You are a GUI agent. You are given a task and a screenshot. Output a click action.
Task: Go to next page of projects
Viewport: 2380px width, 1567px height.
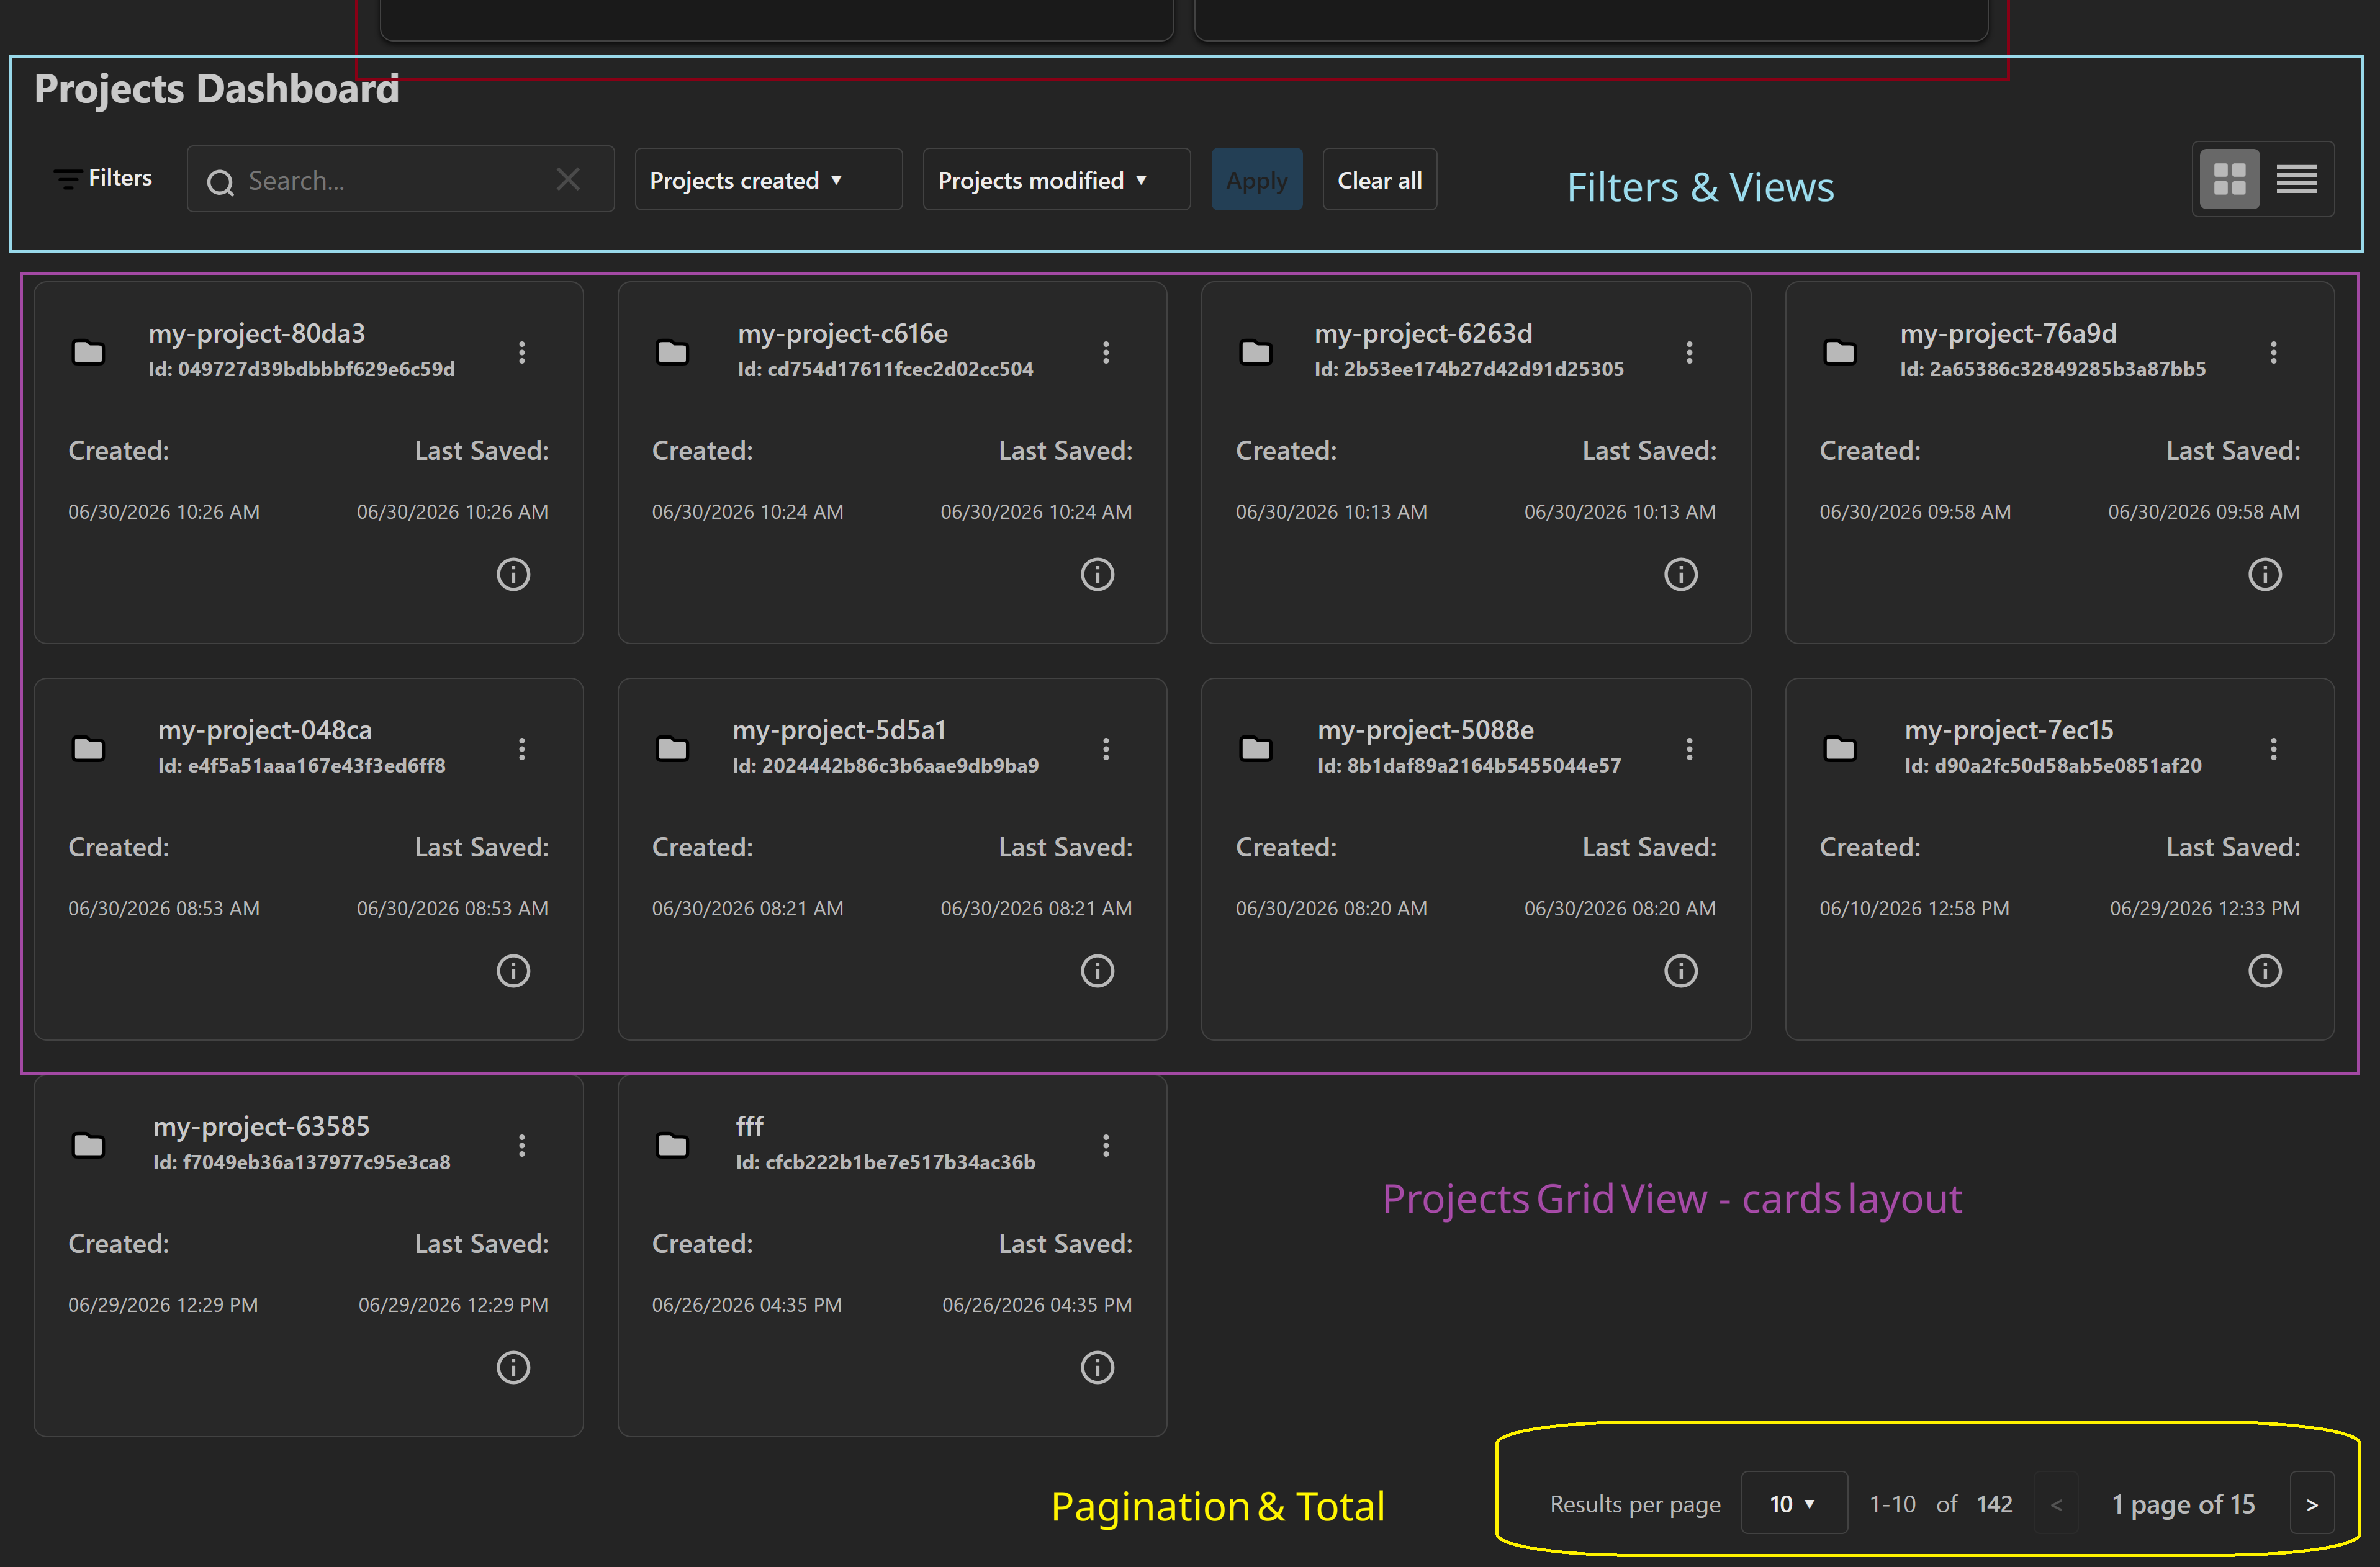click(x=2312, y=1503)
